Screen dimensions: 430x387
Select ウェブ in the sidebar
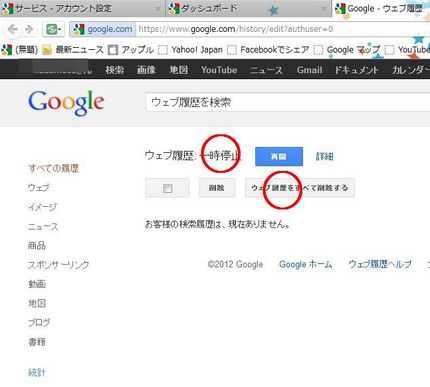pos(39,188)
